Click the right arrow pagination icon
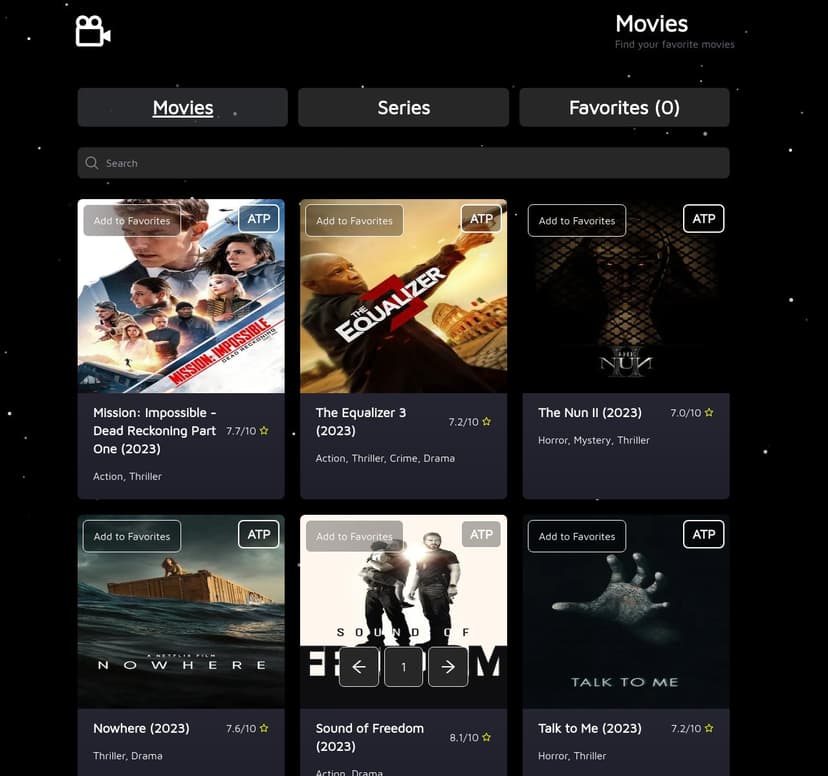Image resolution: width=828 pixels, height=776 pixels. [447, 666]
